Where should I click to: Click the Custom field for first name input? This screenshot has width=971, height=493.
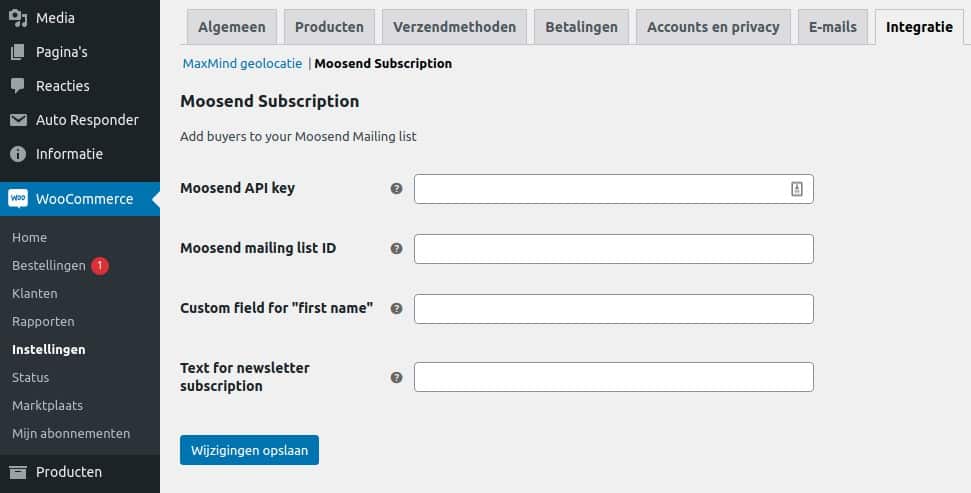click(x=614, y=309)
